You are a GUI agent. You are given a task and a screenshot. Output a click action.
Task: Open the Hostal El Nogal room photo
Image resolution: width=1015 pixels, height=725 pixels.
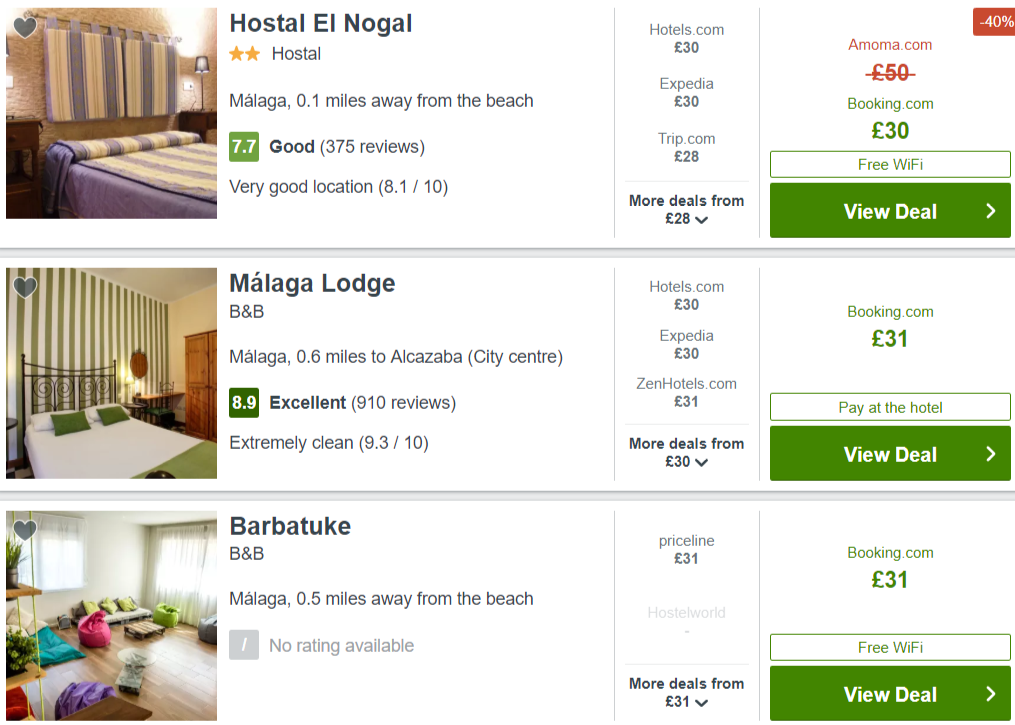pyautogui.click(x=111, y=113)
